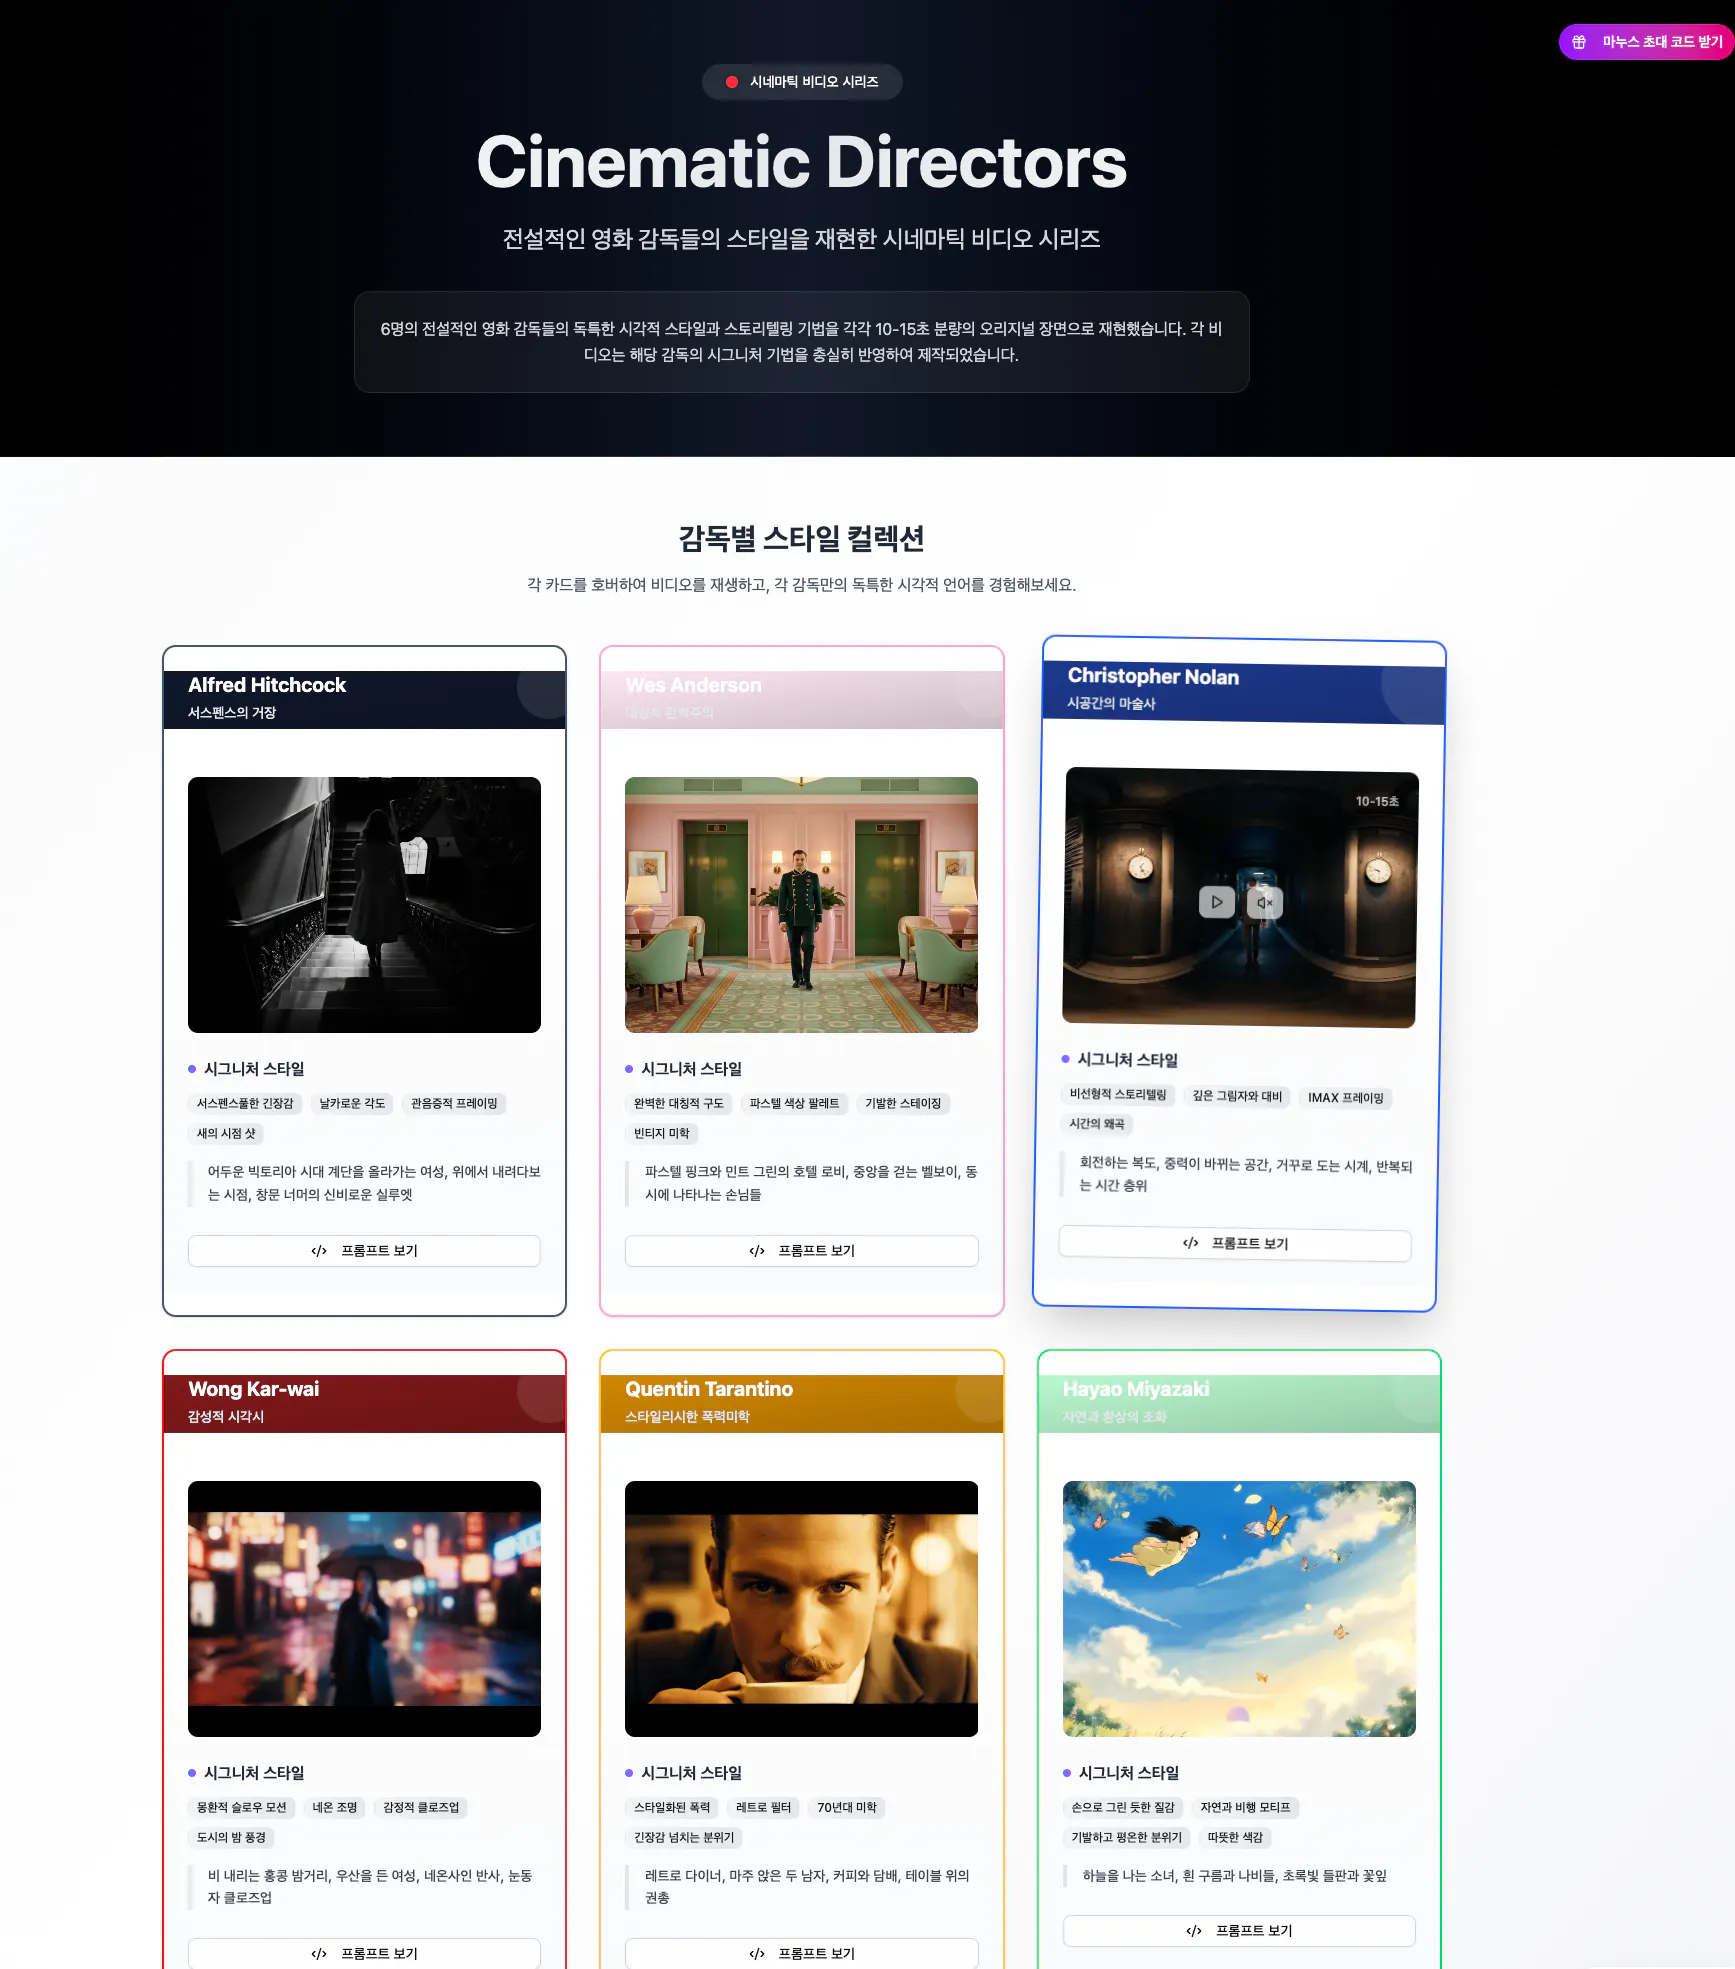The height and width of the screenshot is (1969, 1735).
Task: Click the 시그니처 스타일 label on the Hitchcock card
Action: [254, 1069]
